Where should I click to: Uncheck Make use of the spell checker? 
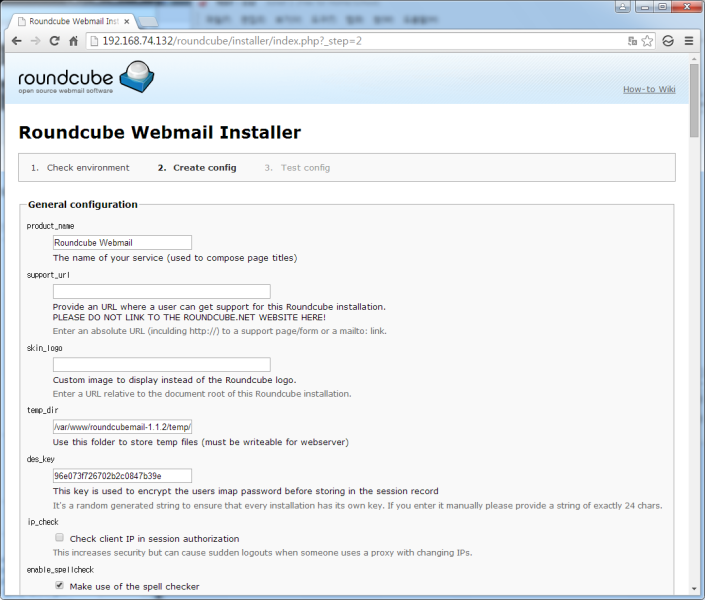point(59,586)
